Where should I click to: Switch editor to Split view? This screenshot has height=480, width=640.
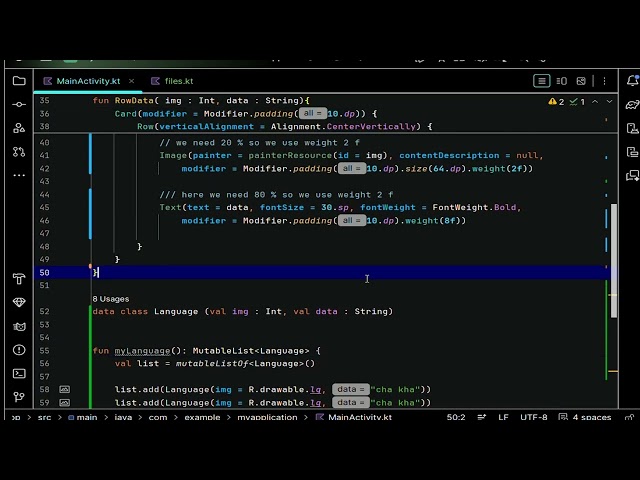click(562, 81)
